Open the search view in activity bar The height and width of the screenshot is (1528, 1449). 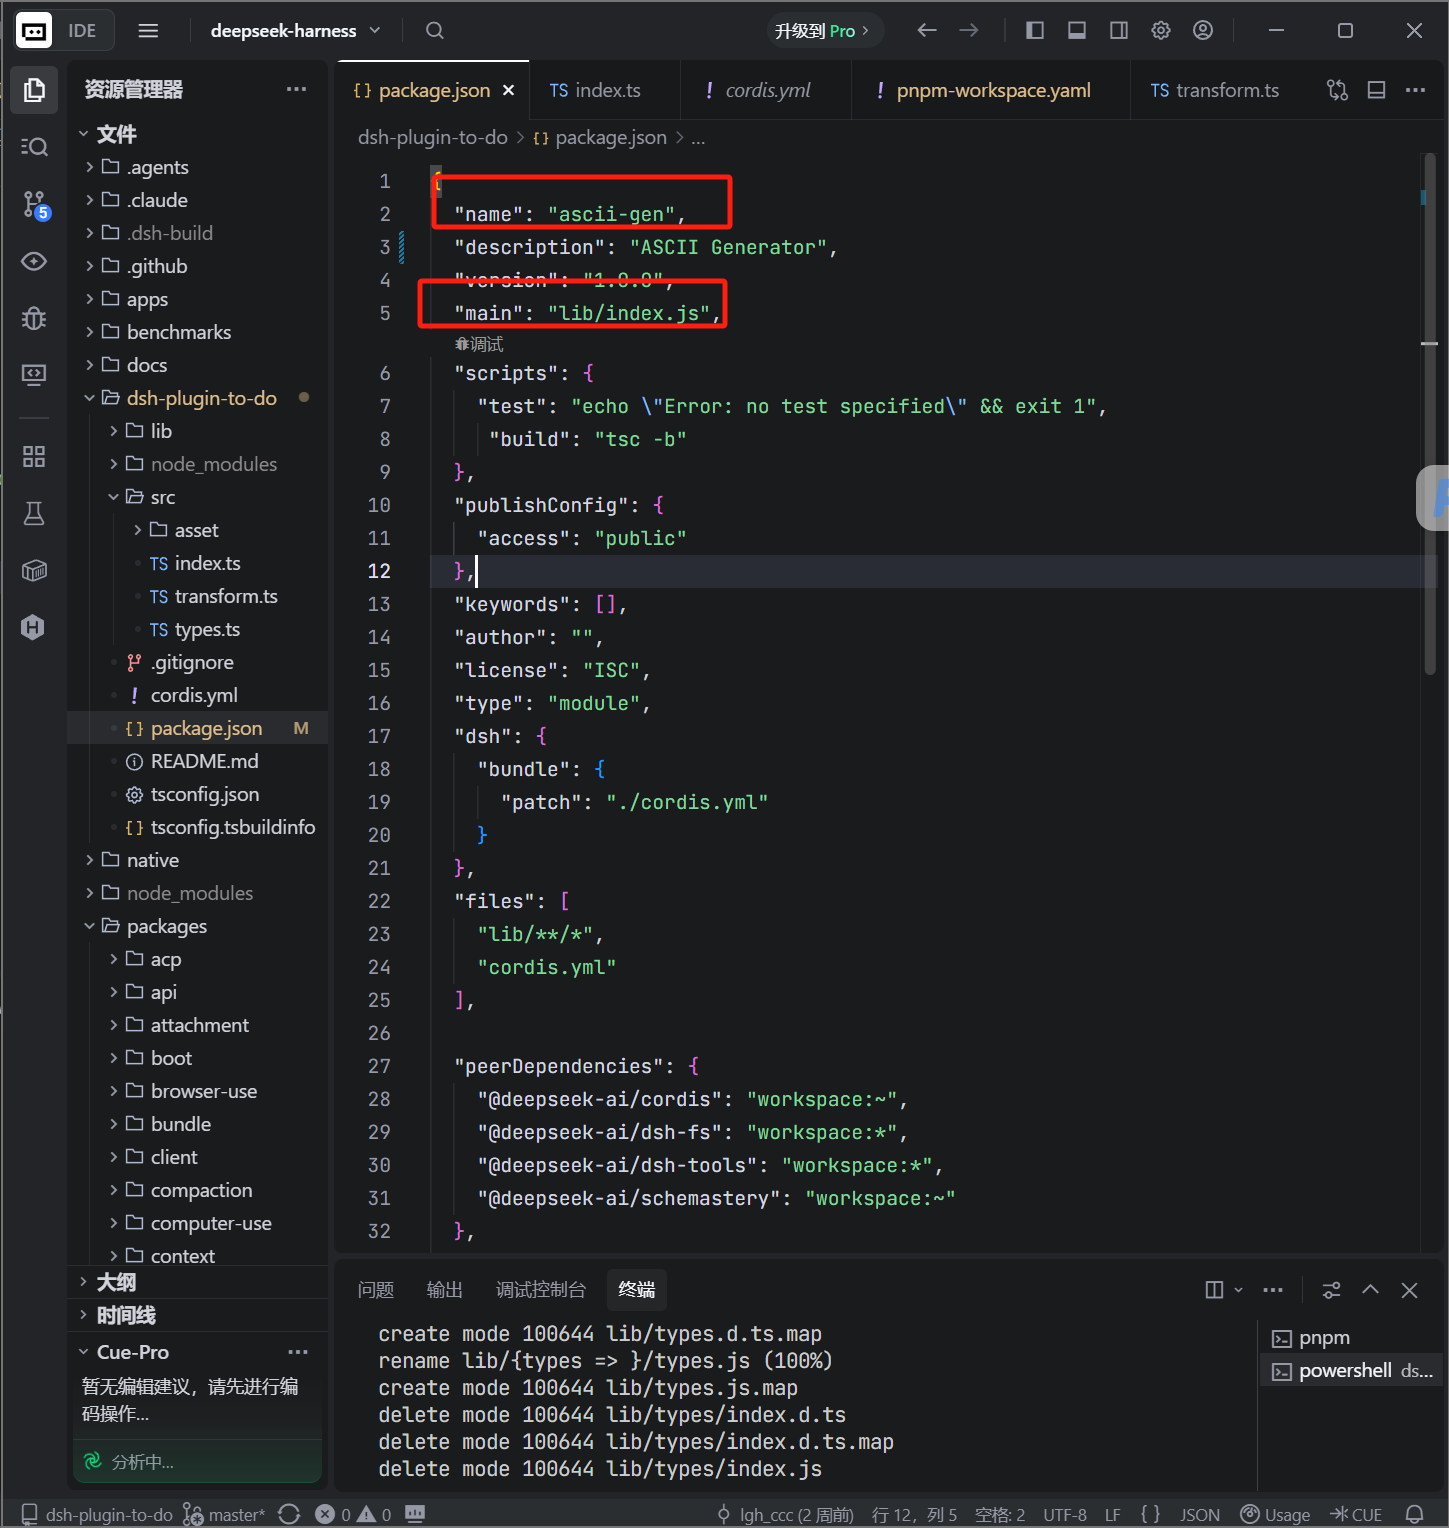34,147
